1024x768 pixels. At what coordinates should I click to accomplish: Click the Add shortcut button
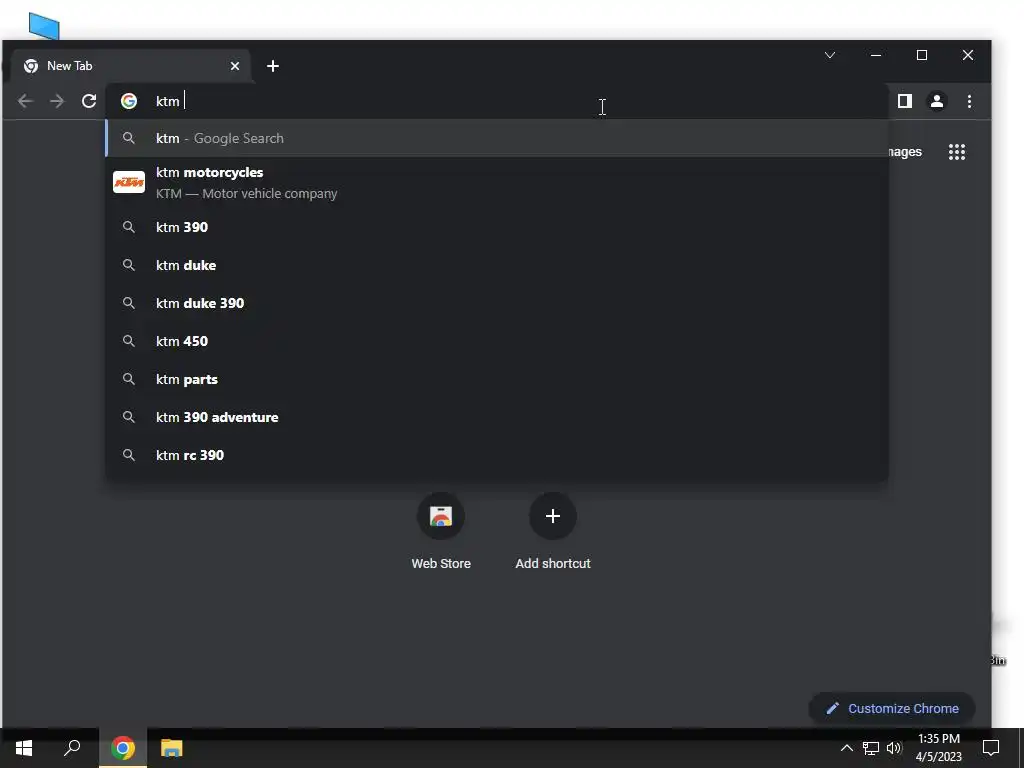pyautogui.click(x=552, y=532)
